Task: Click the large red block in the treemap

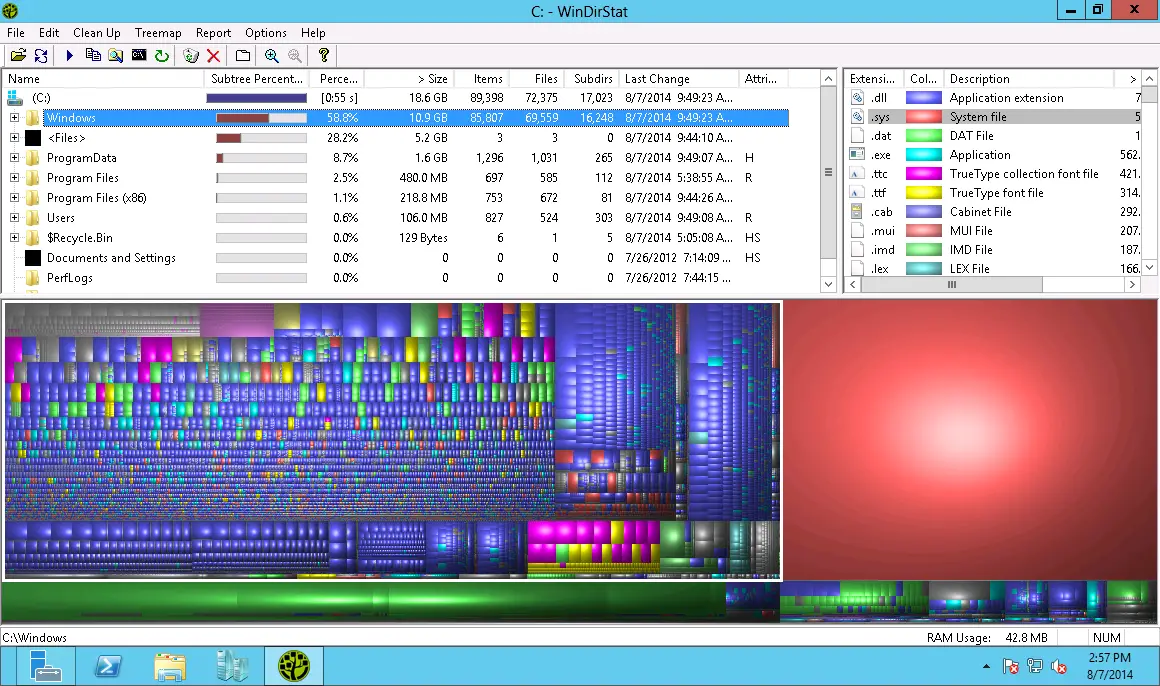Action: tap(970, 440)
